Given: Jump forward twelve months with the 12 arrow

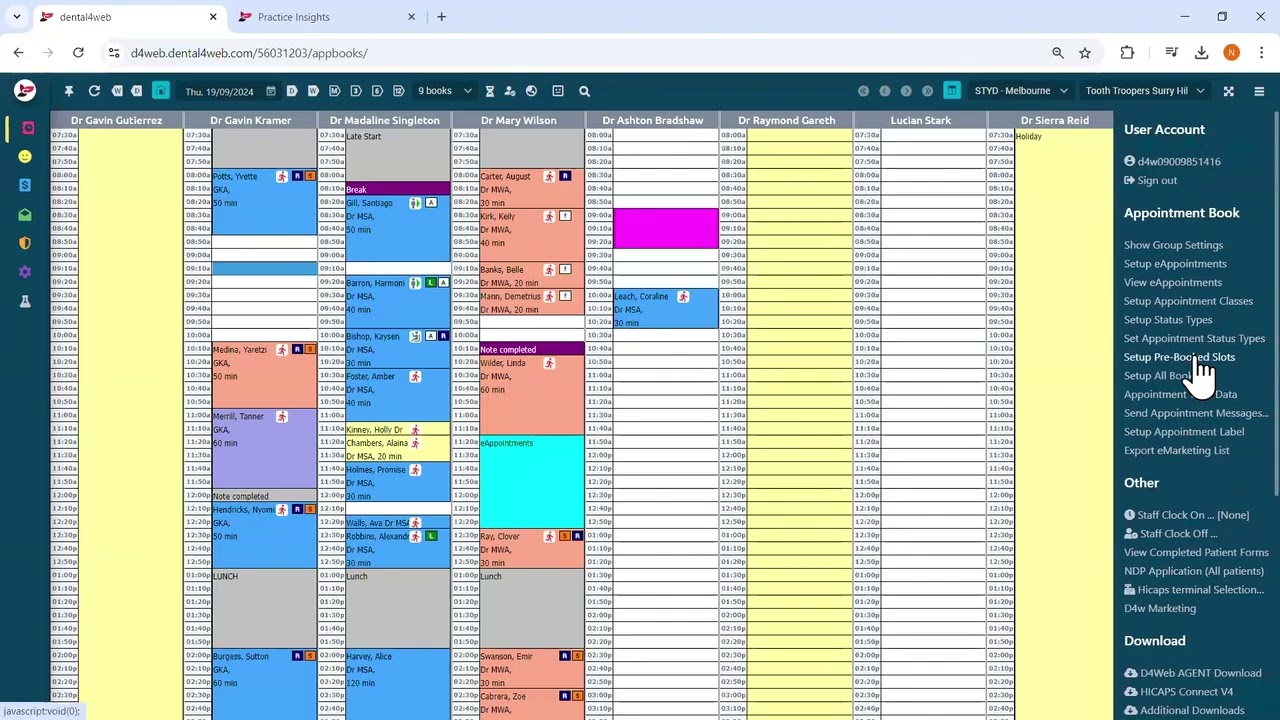Looking at the screenshot, I should pyautogui.click(x=399, y=91).
